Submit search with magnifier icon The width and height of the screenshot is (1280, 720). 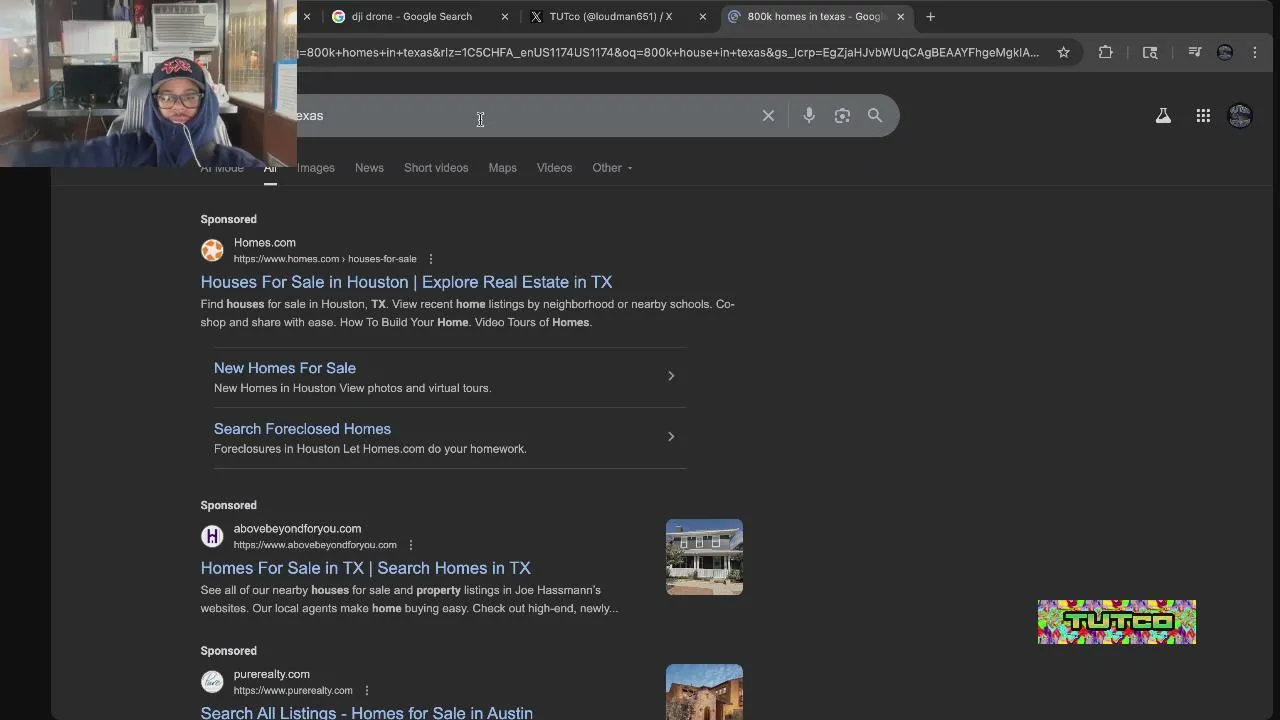875,116
